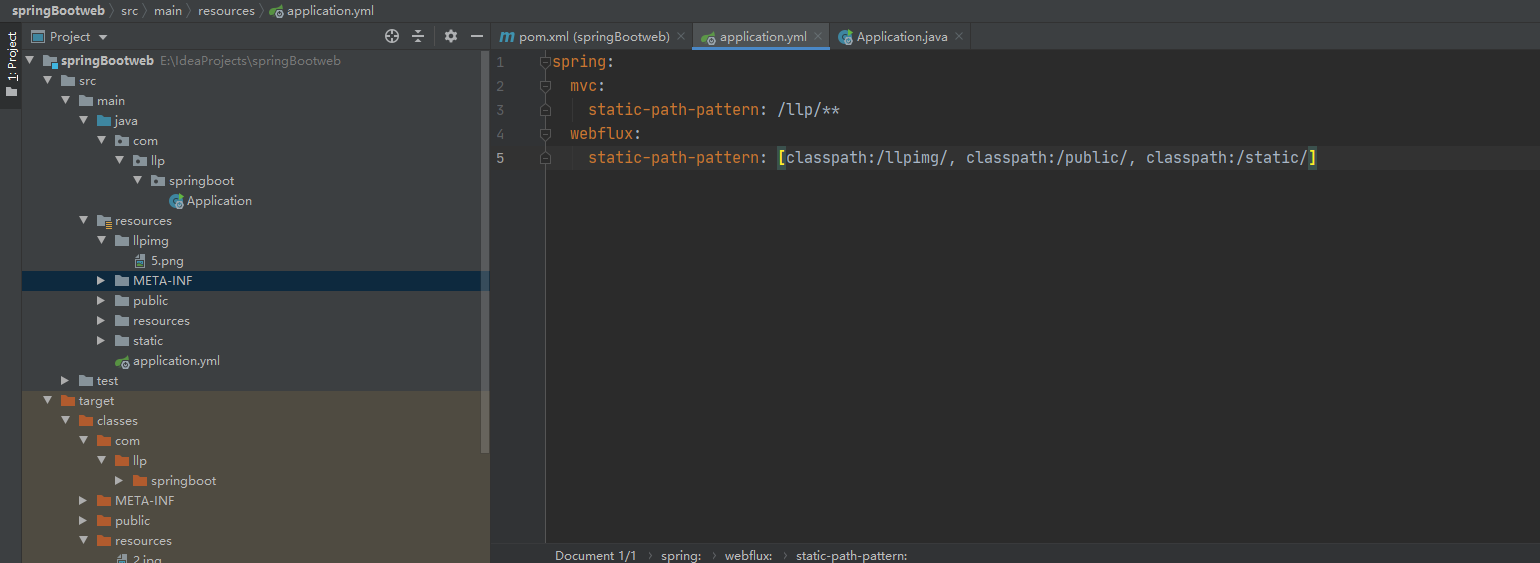This screenshot has width=1540, height=563.
Task: Click breadcrumb 'static-path-pattern:' in footer
Action: 851,555
